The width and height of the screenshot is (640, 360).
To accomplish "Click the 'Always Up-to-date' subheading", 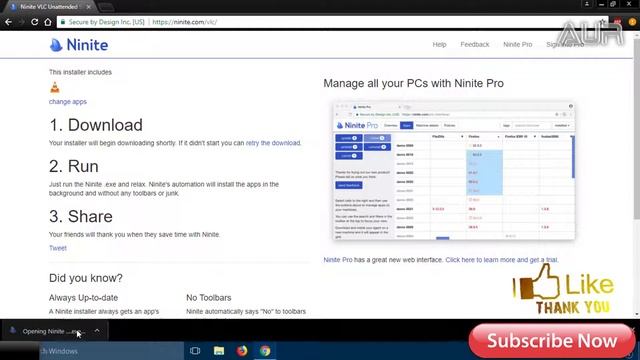I will tap(83, 298).
